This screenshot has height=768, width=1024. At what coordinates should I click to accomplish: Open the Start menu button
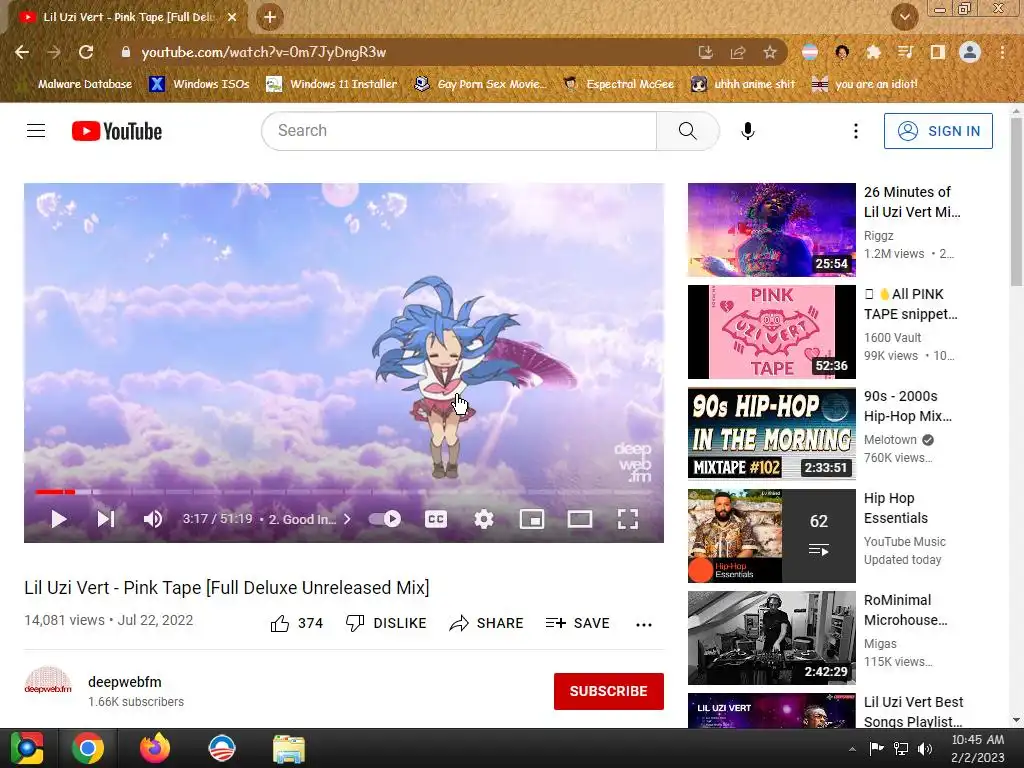[27, 748]
